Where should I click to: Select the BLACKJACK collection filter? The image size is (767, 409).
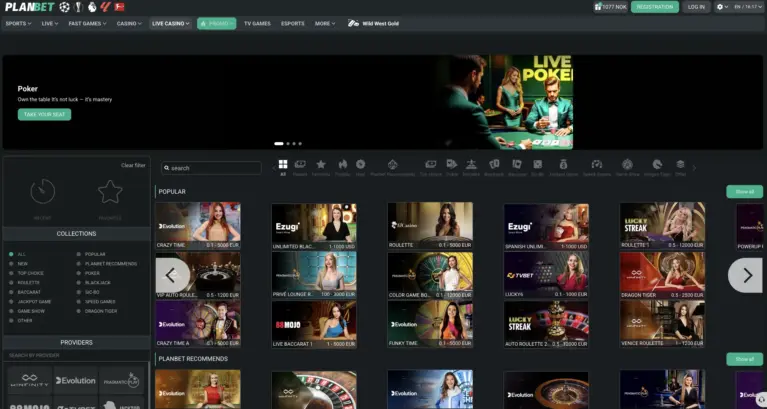93,283
